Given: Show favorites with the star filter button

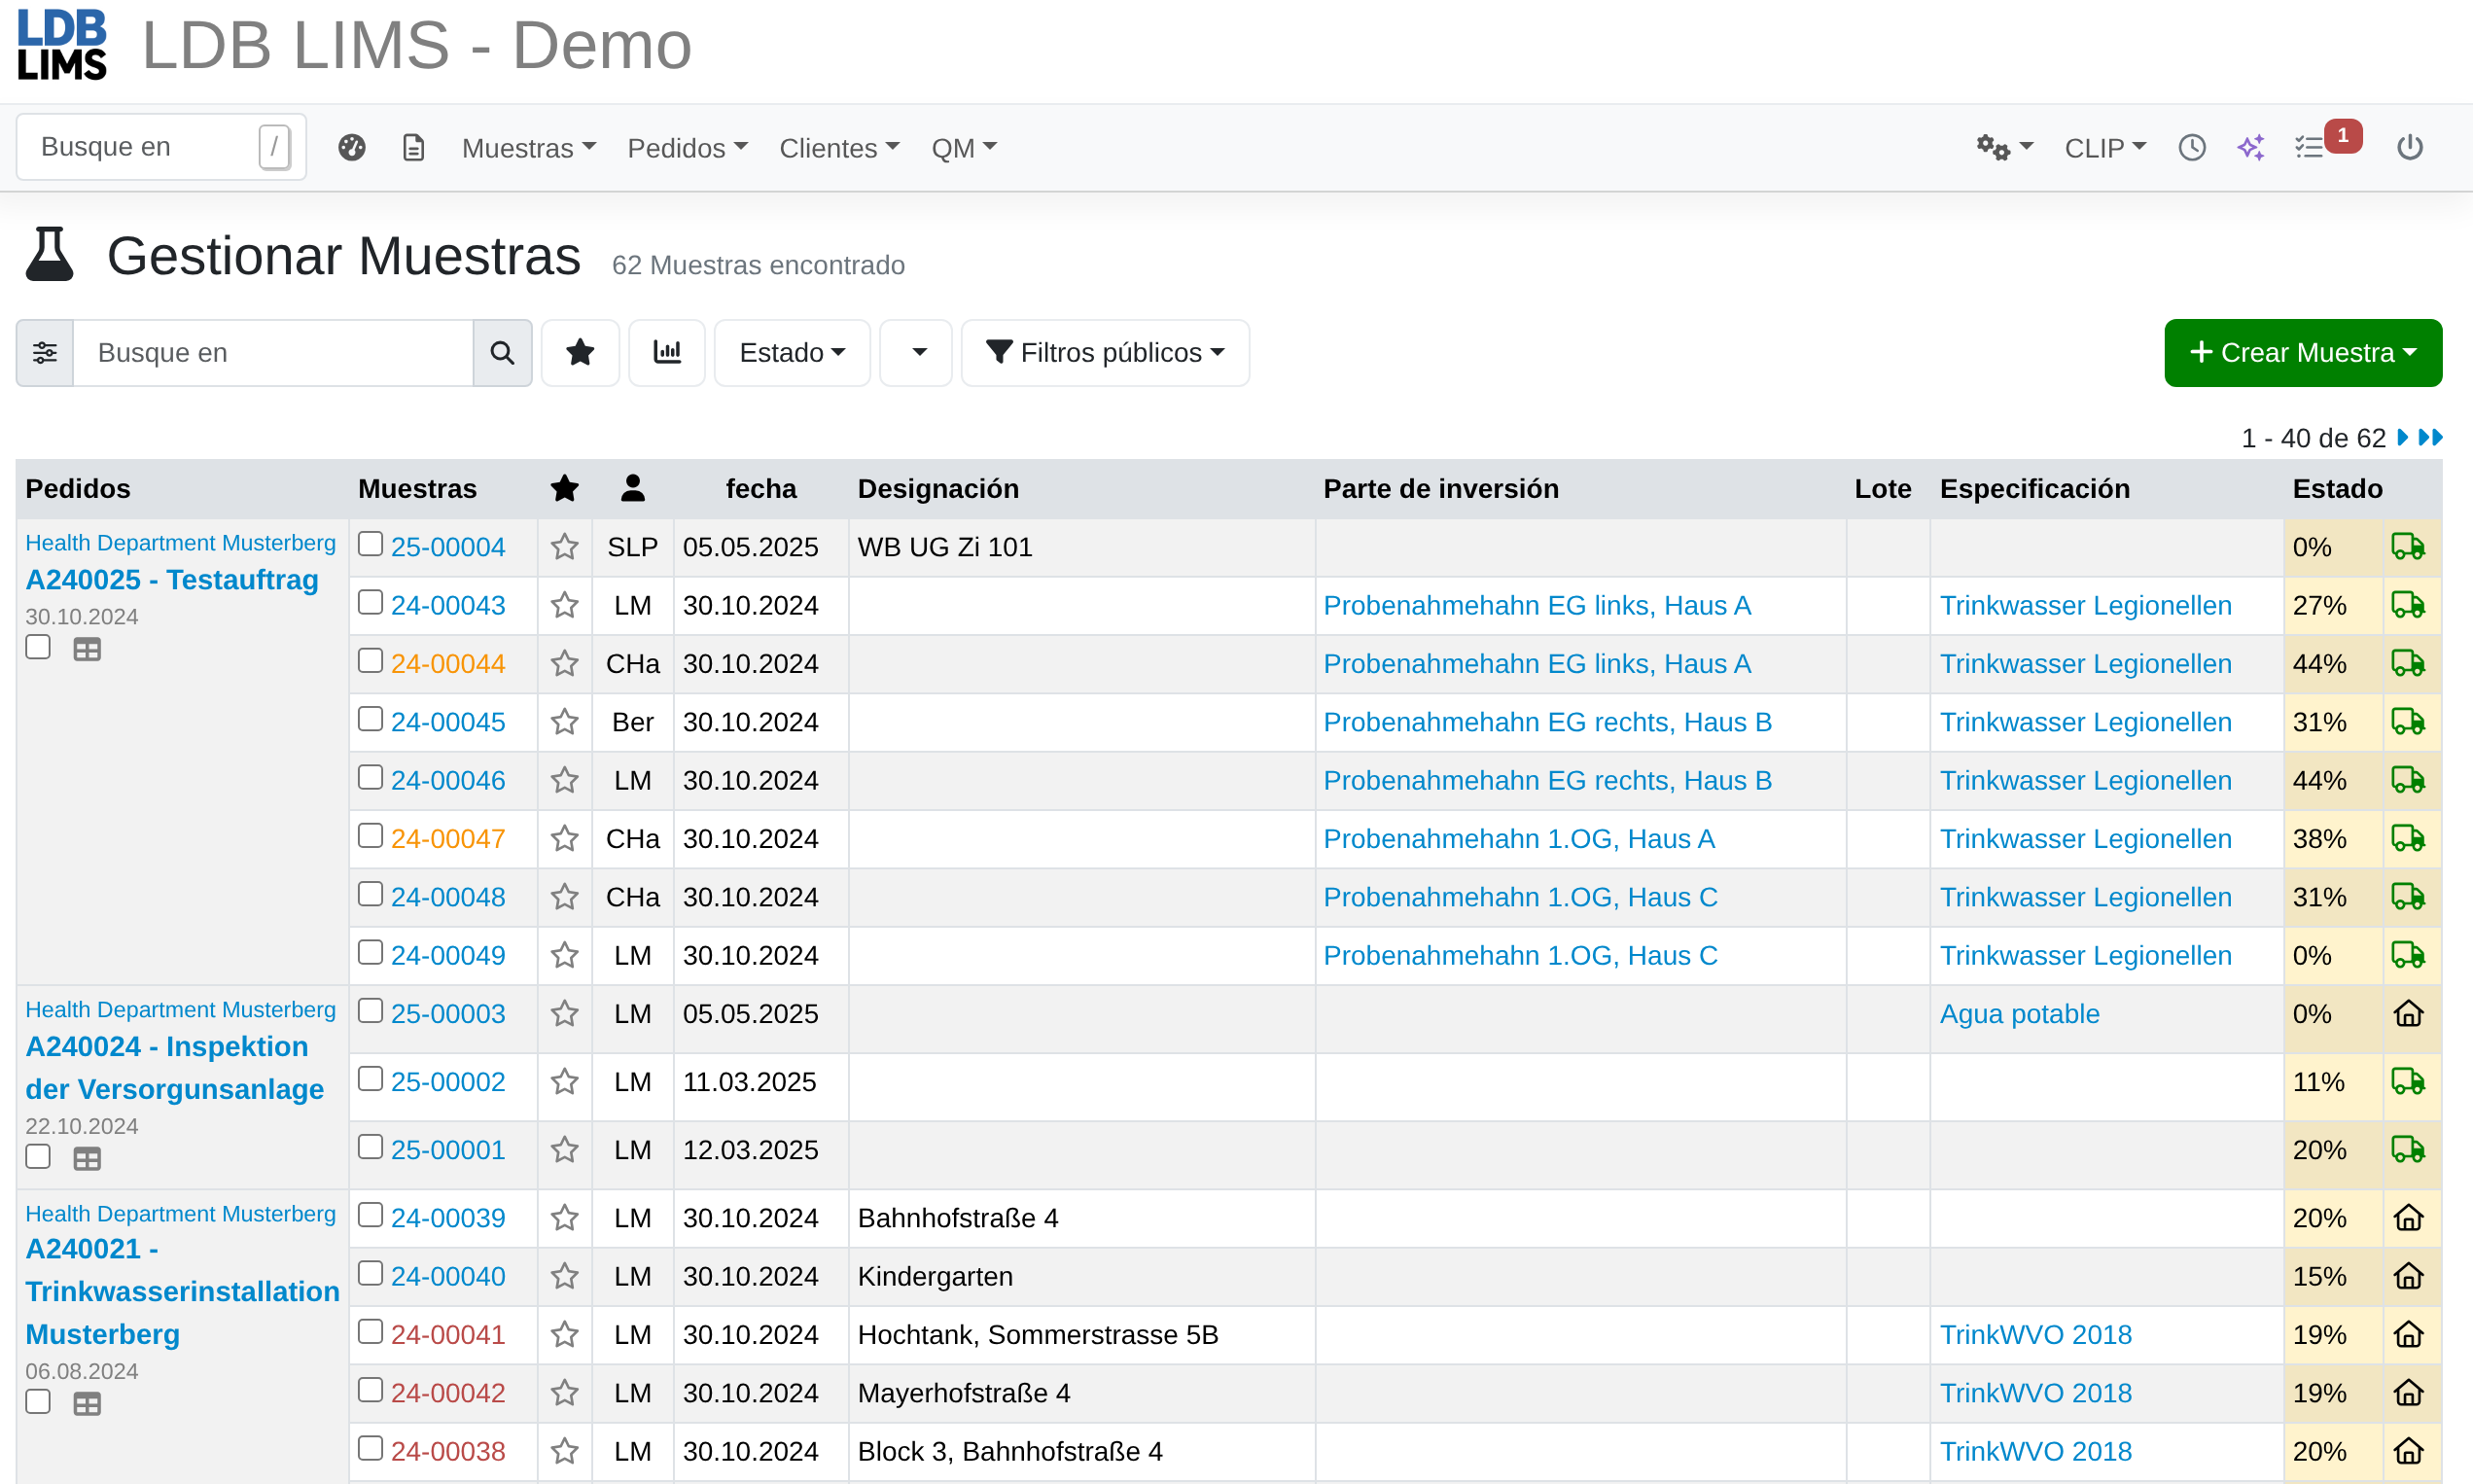Looking at the screenshot, I should 580,353.
